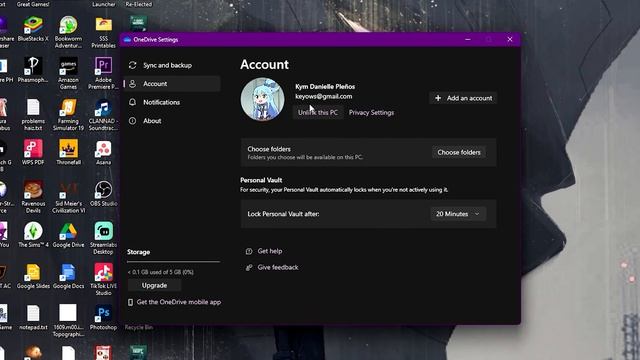Open The Sims 4 desktop icon
The image size is (640, 360).
pos(33,235)
